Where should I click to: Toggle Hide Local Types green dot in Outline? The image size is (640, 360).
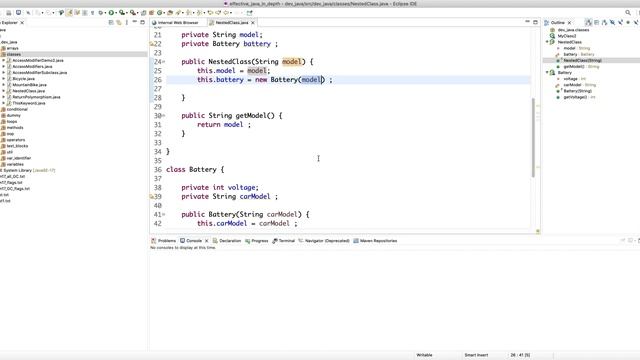tap(628, 22)
